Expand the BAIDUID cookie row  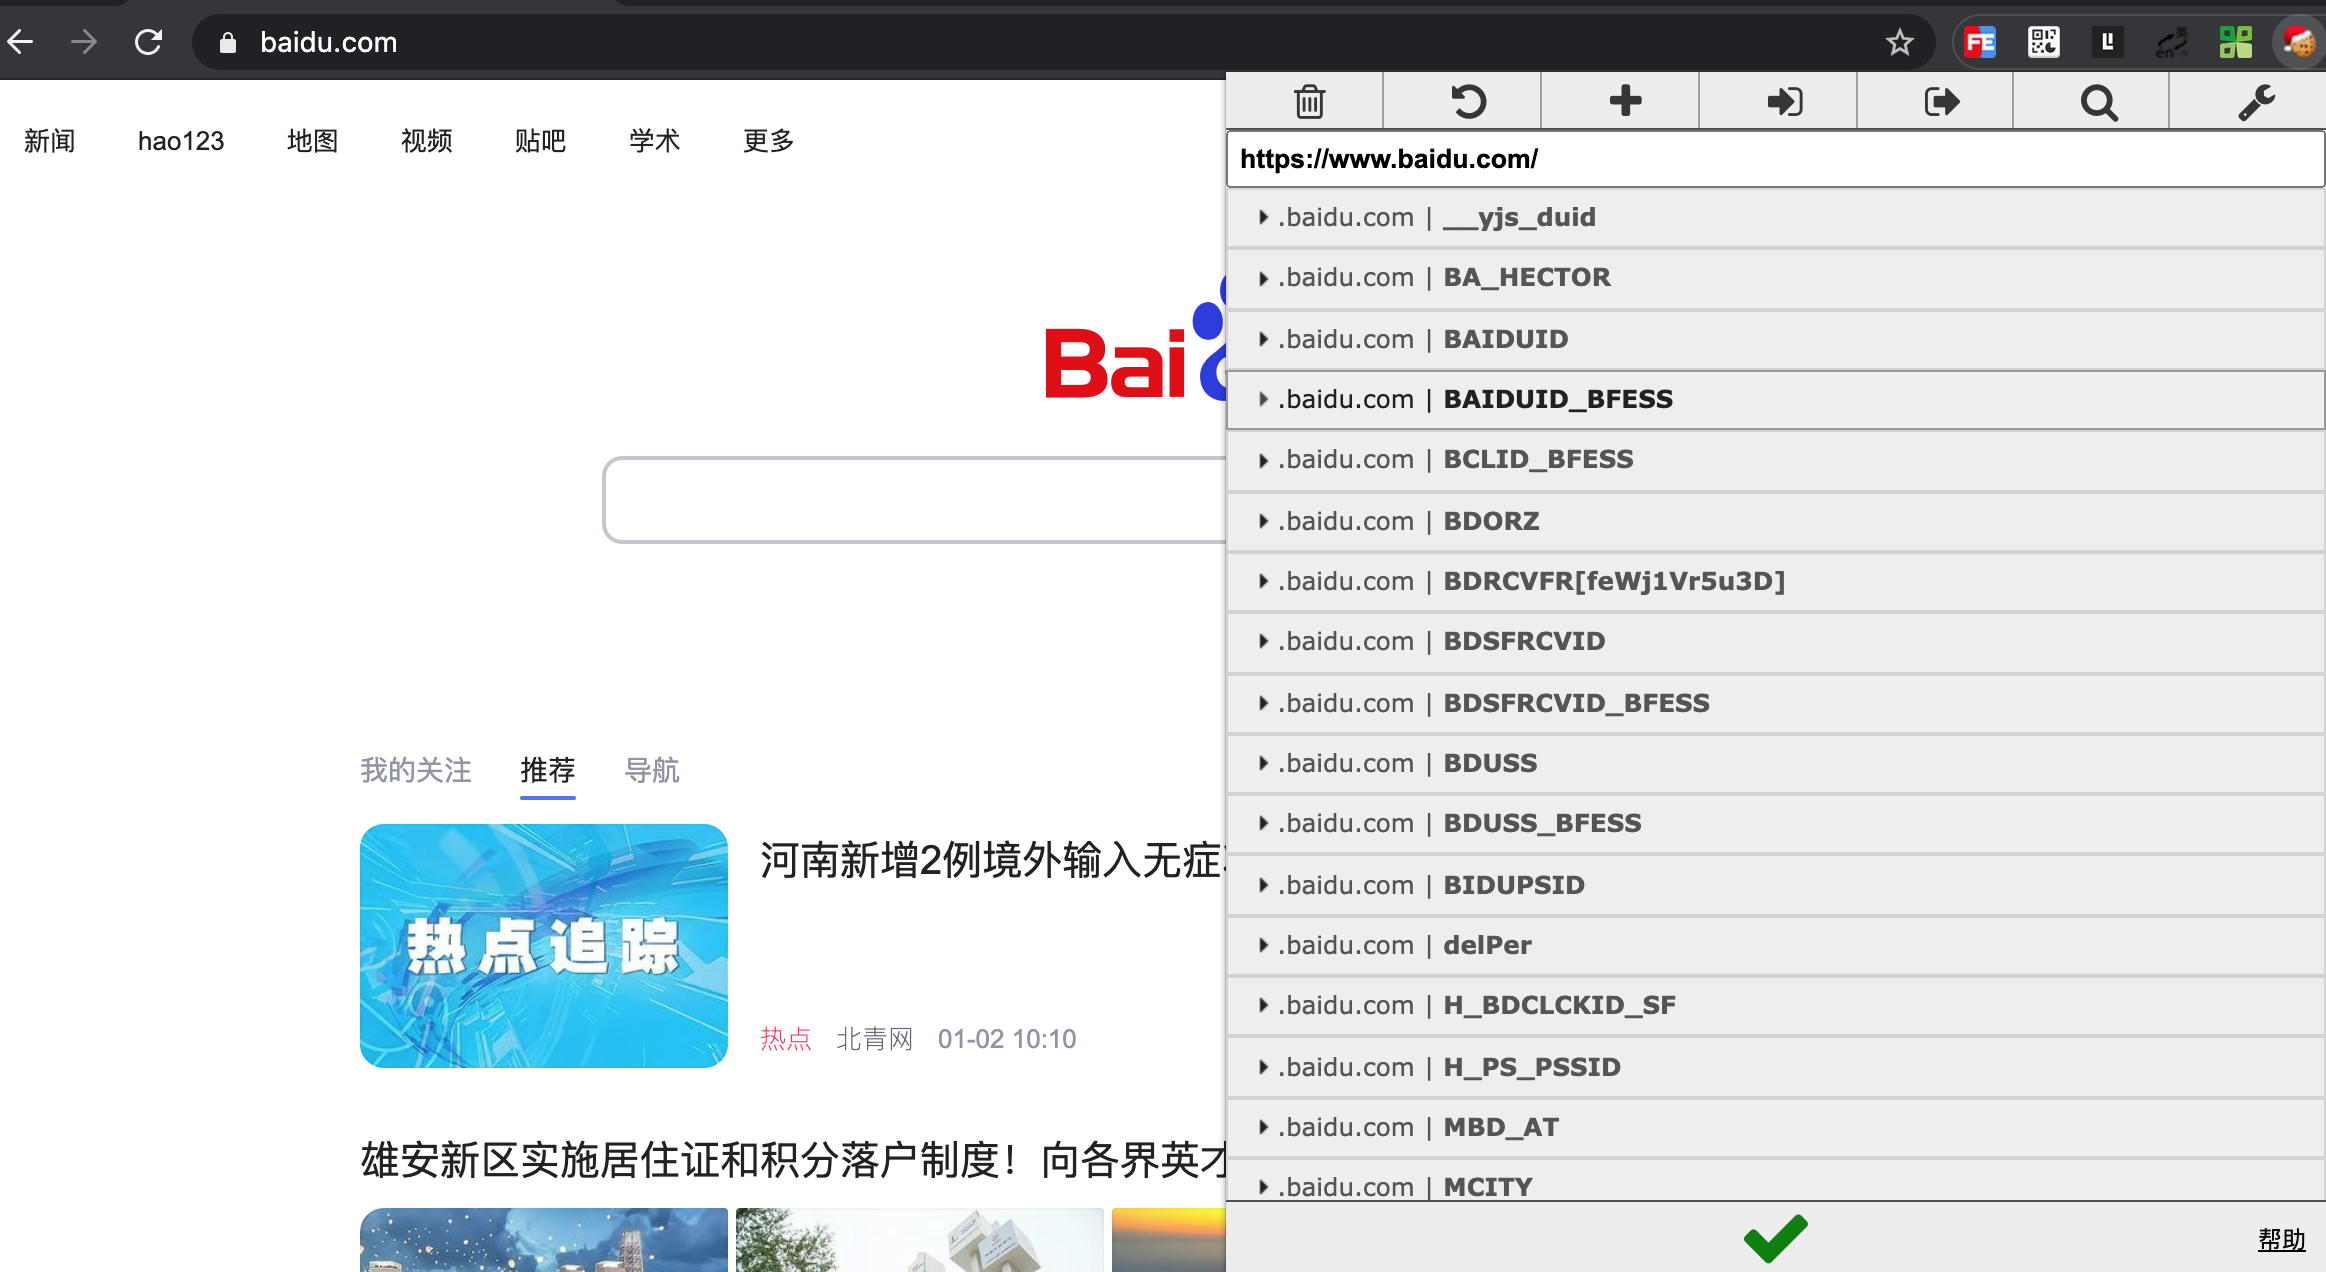tap(1775, 339)
